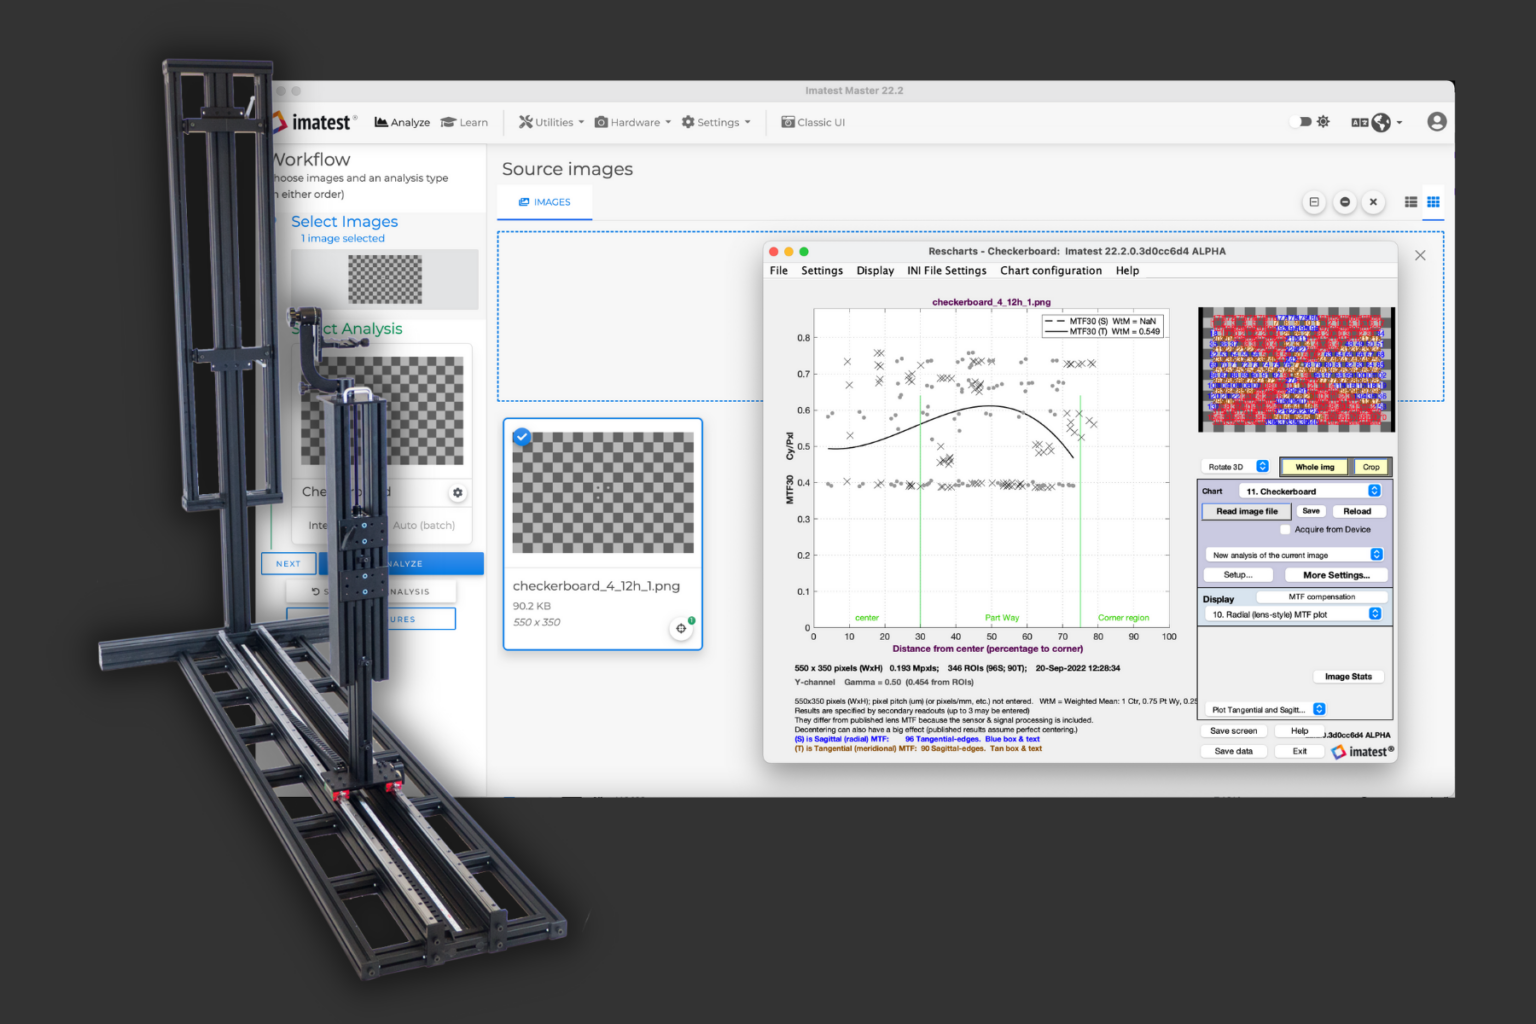Open the user account profile icon

1436,122
